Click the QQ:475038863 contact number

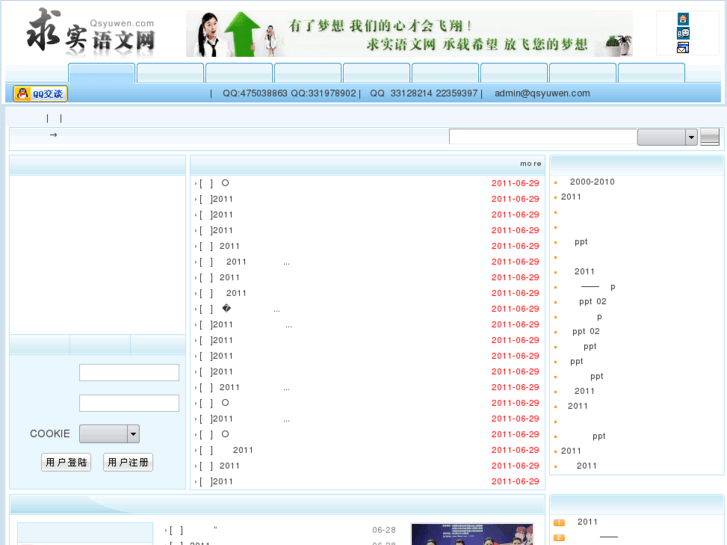coord(255,93)
